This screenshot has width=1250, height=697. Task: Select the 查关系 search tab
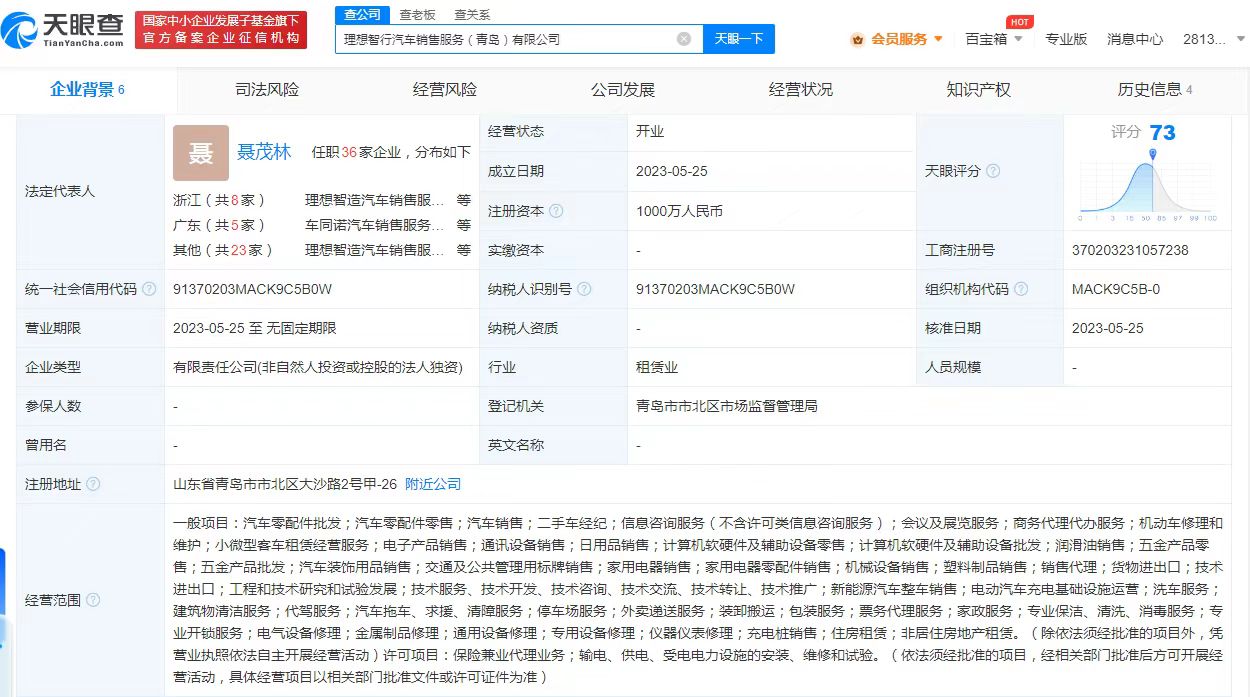(x=472, y=14)
